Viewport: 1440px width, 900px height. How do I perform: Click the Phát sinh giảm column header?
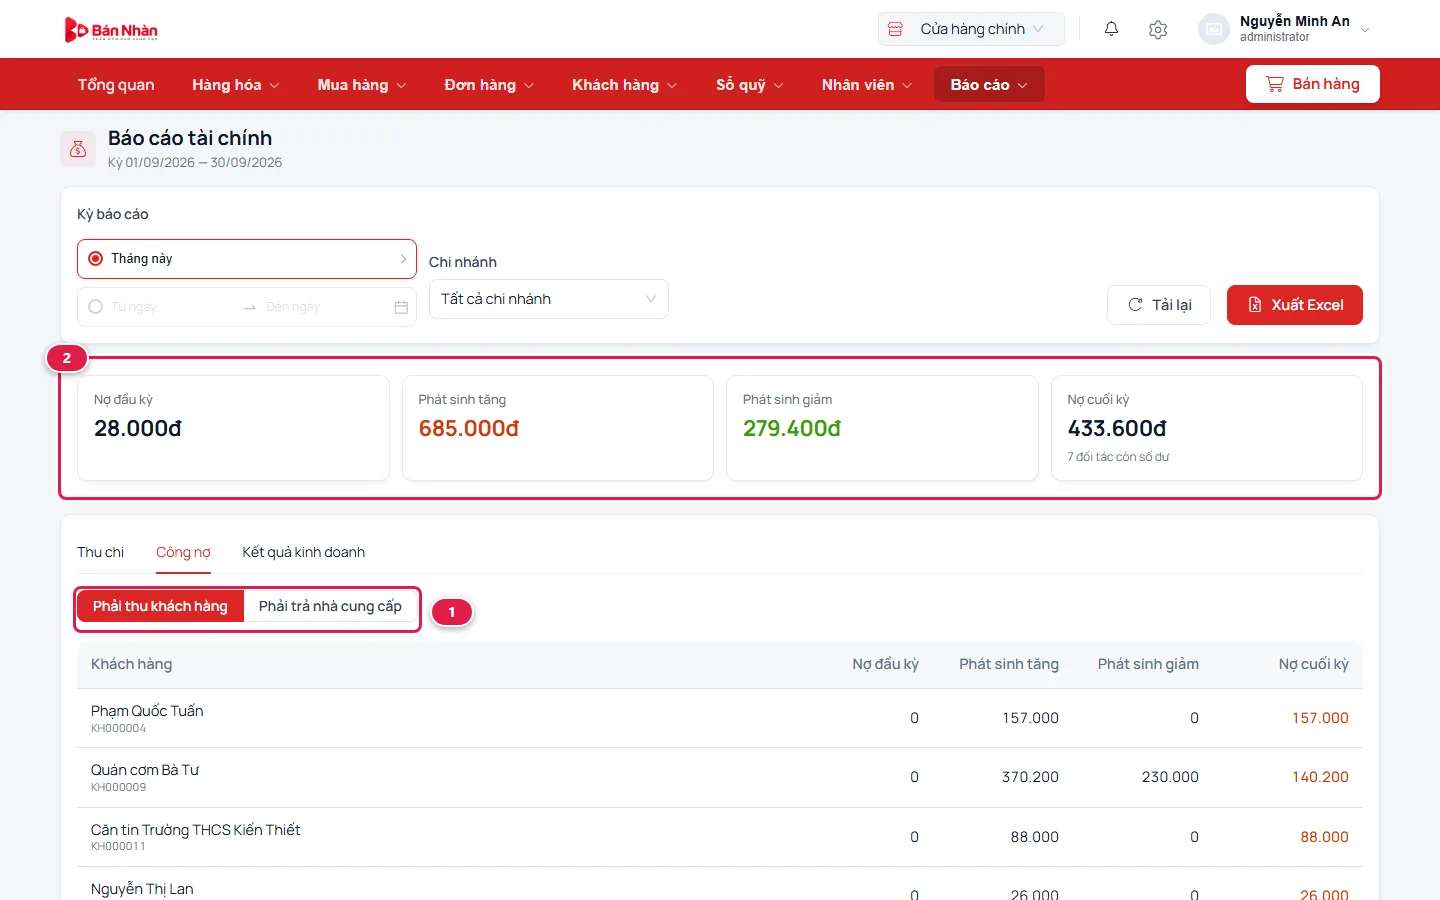1148,664
